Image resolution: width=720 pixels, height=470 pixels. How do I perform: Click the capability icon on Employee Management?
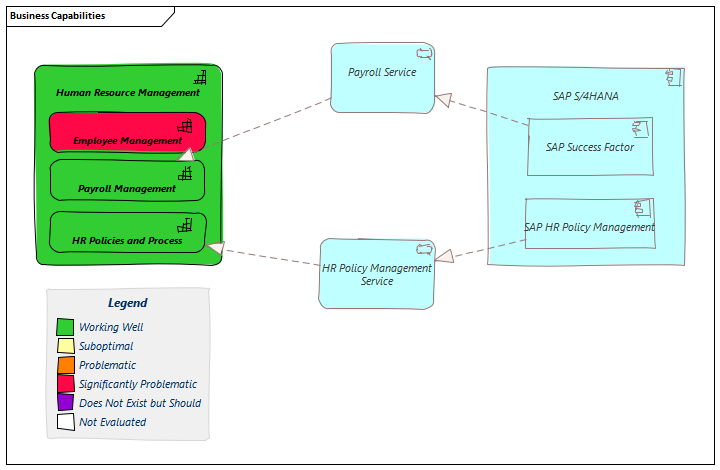[x=185, y=126]
